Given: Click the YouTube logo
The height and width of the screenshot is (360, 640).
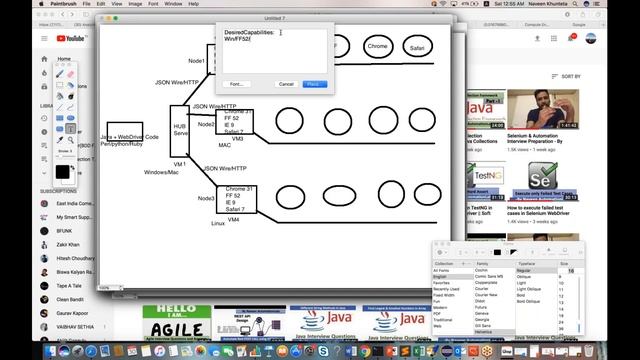Looking at the screenshot, I should pos(71,38).
